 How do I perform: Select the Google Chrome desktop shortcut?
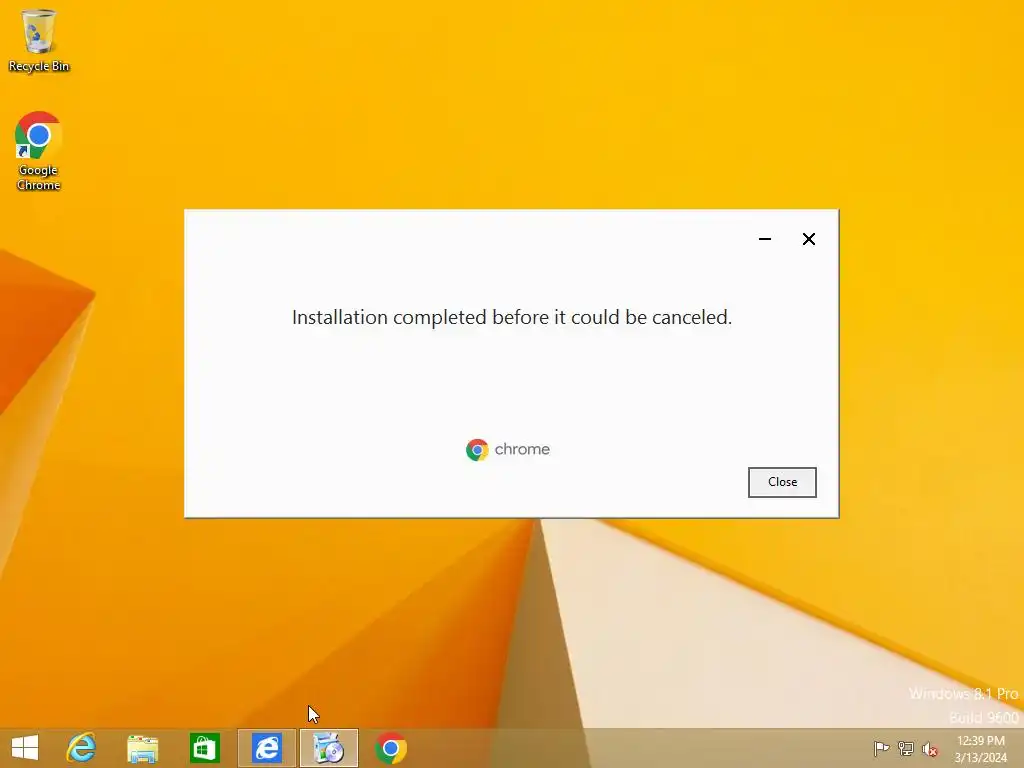[39, 152]
